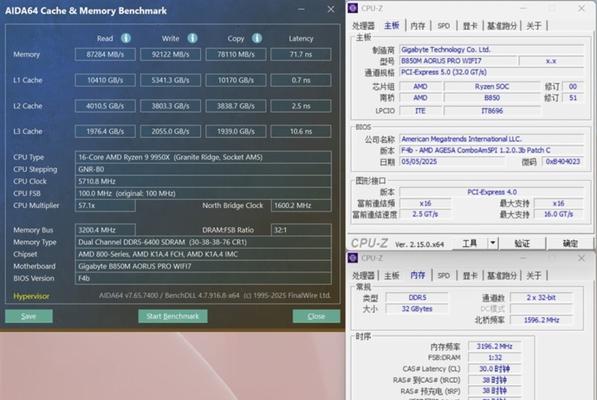Screen dimensions: 597x400
Task: Click Memory Read value 87284 MB/s
Action: [105, 54]
